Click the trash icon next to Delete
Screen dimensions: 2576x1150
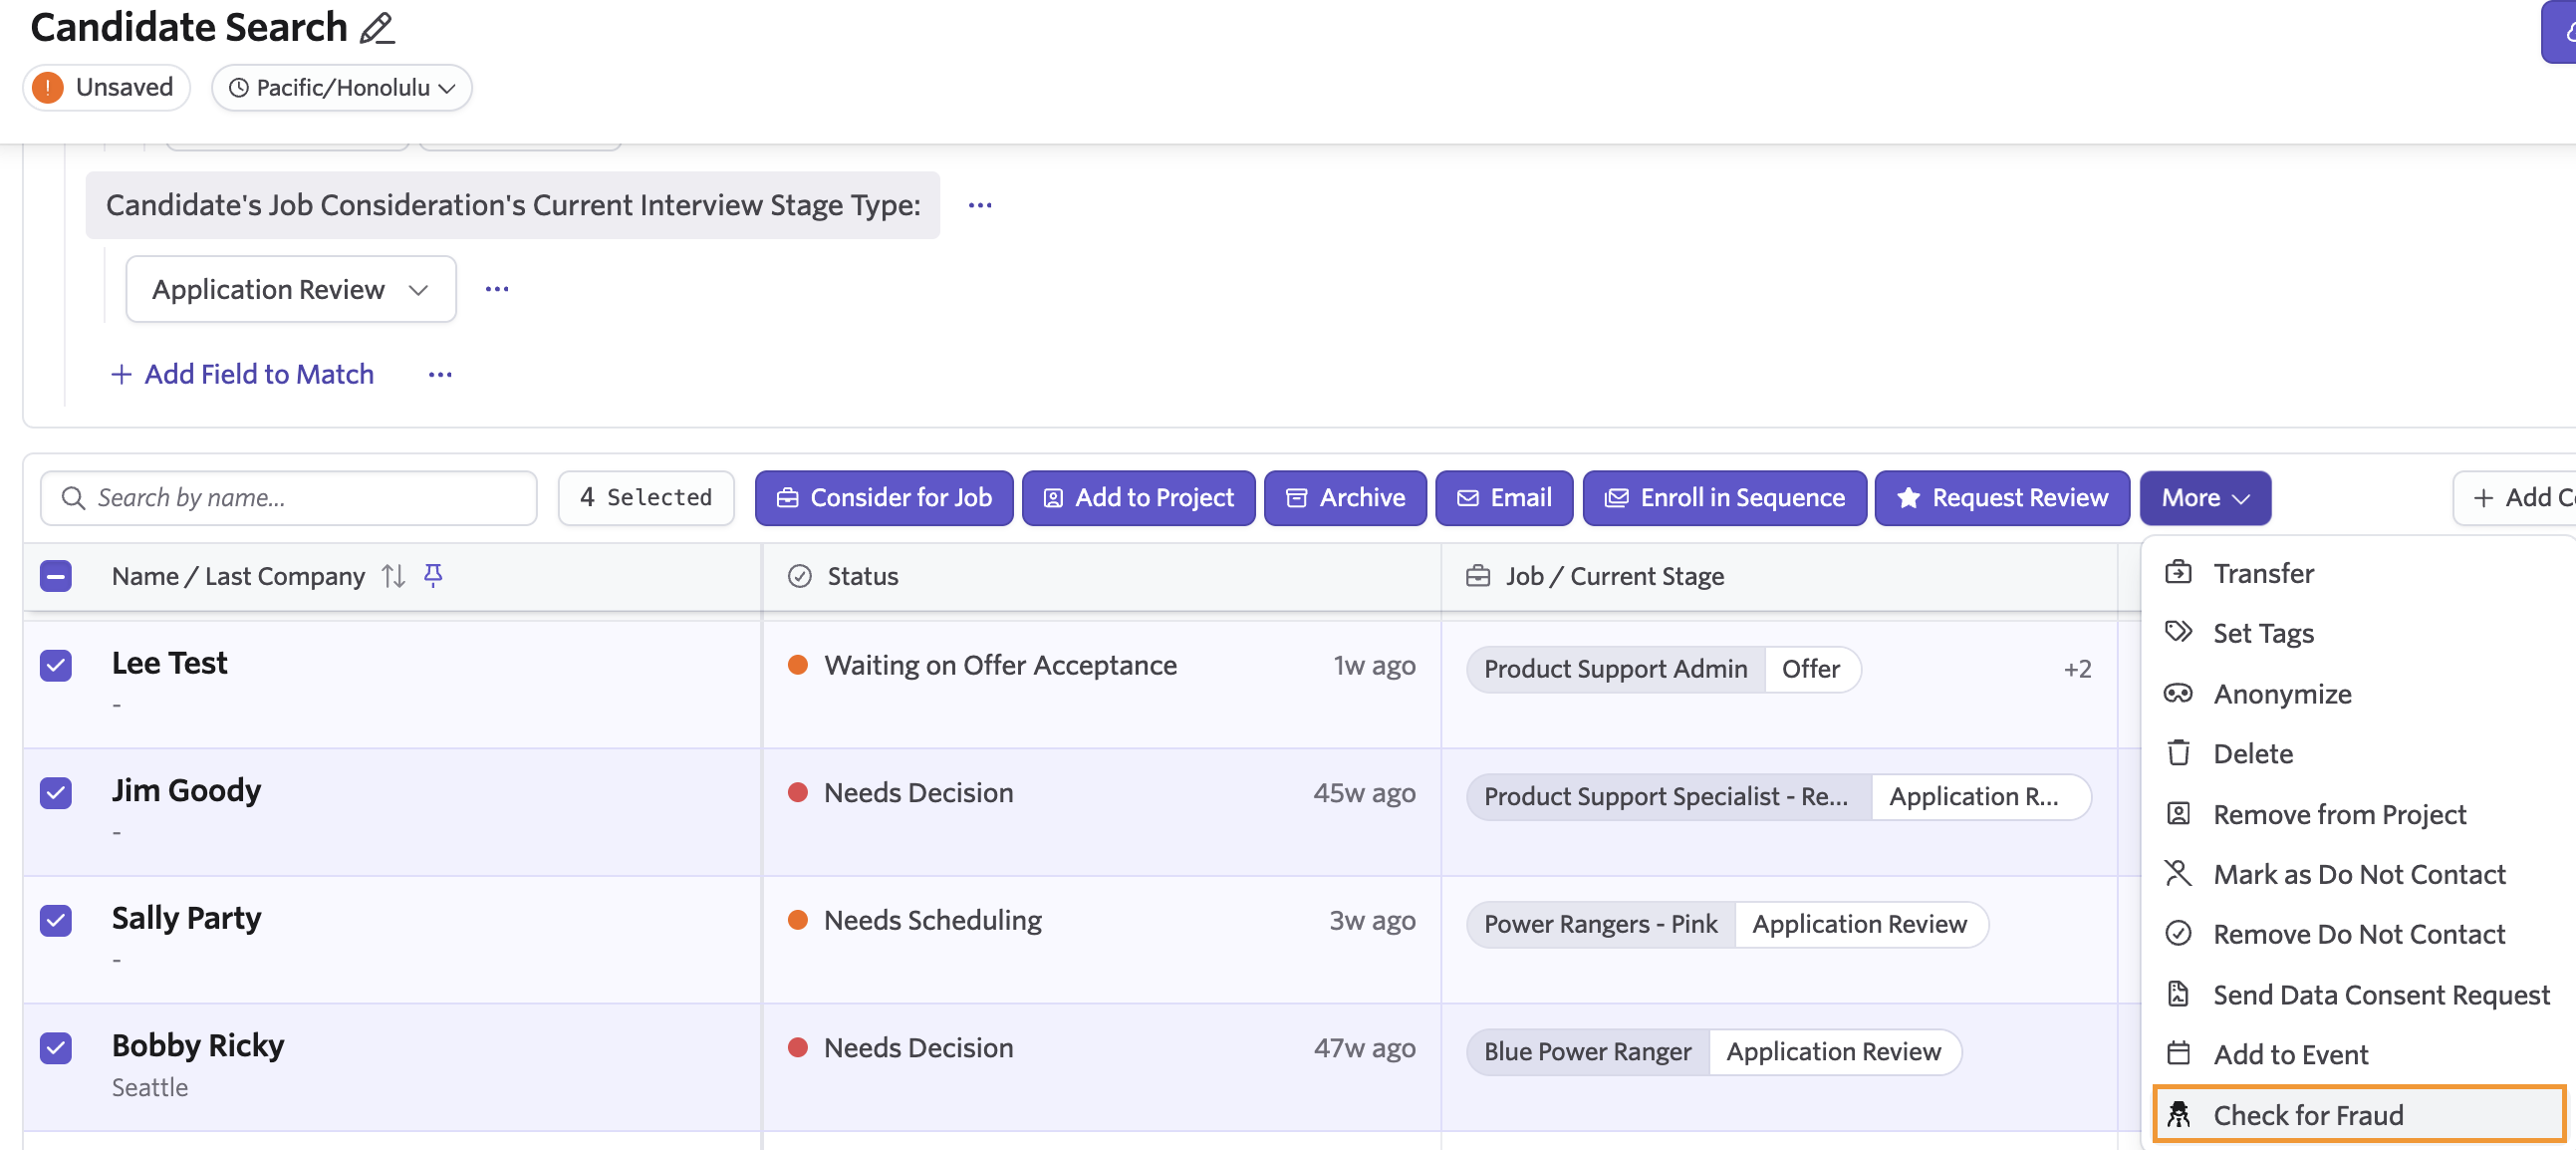(2178, 753)
